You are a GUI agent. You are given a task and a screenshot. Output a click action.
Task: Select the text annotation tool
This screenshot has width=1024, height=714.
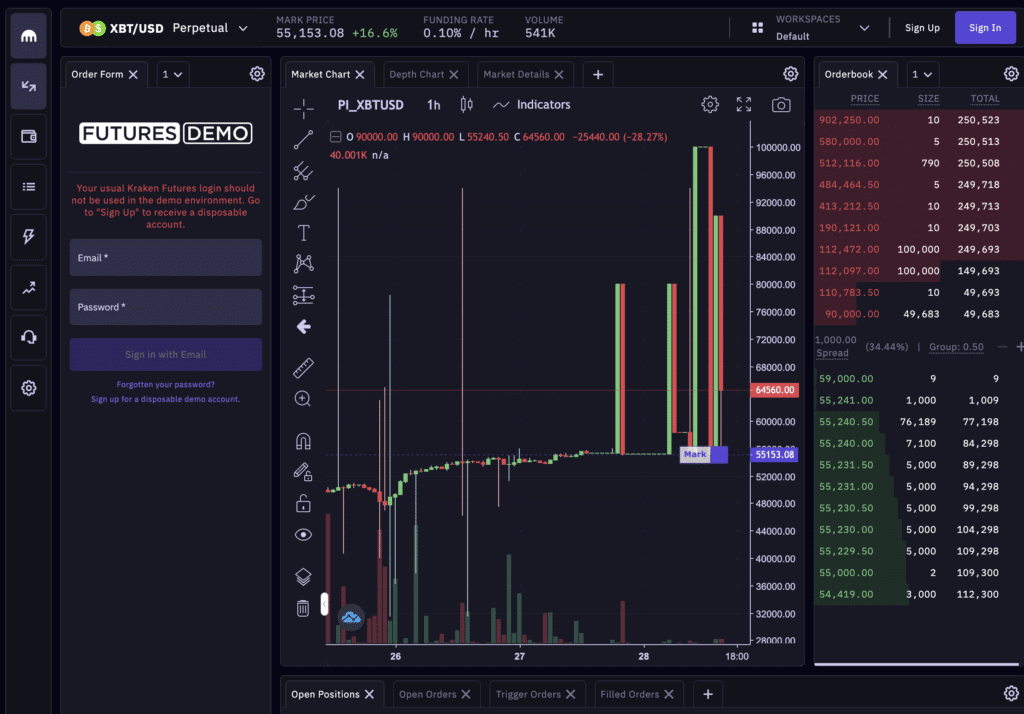point(303,233)
